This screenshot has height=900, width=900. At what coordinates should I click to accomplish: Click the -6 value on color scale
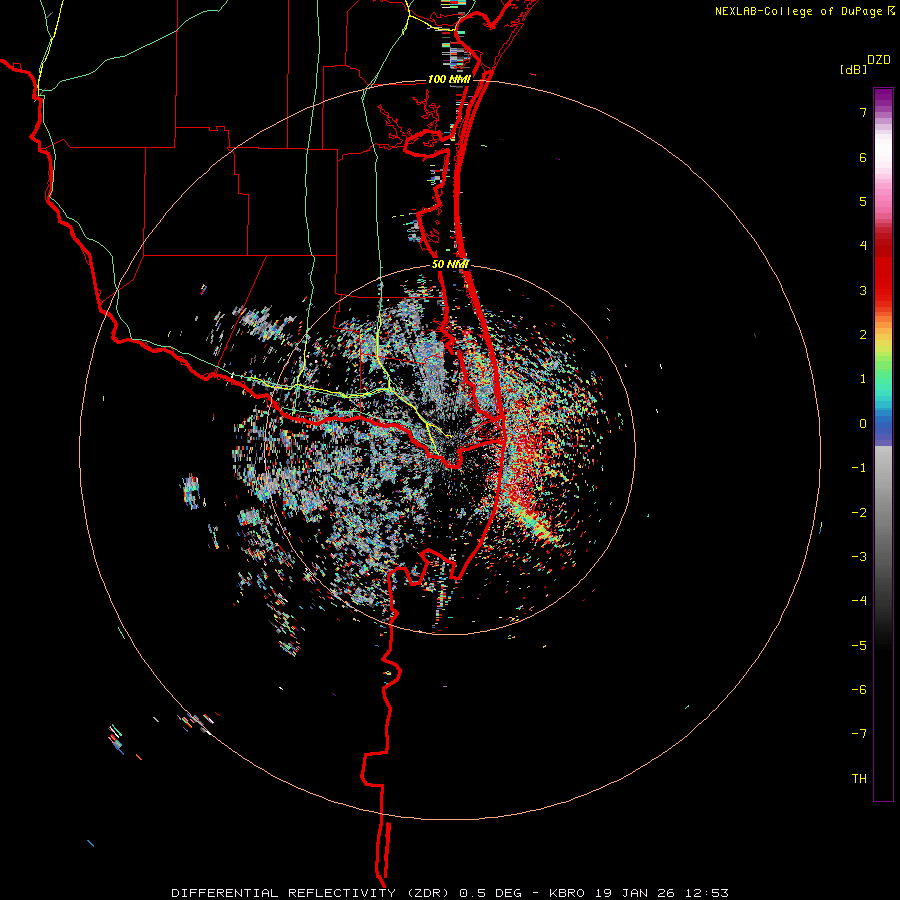pos(859,690)
